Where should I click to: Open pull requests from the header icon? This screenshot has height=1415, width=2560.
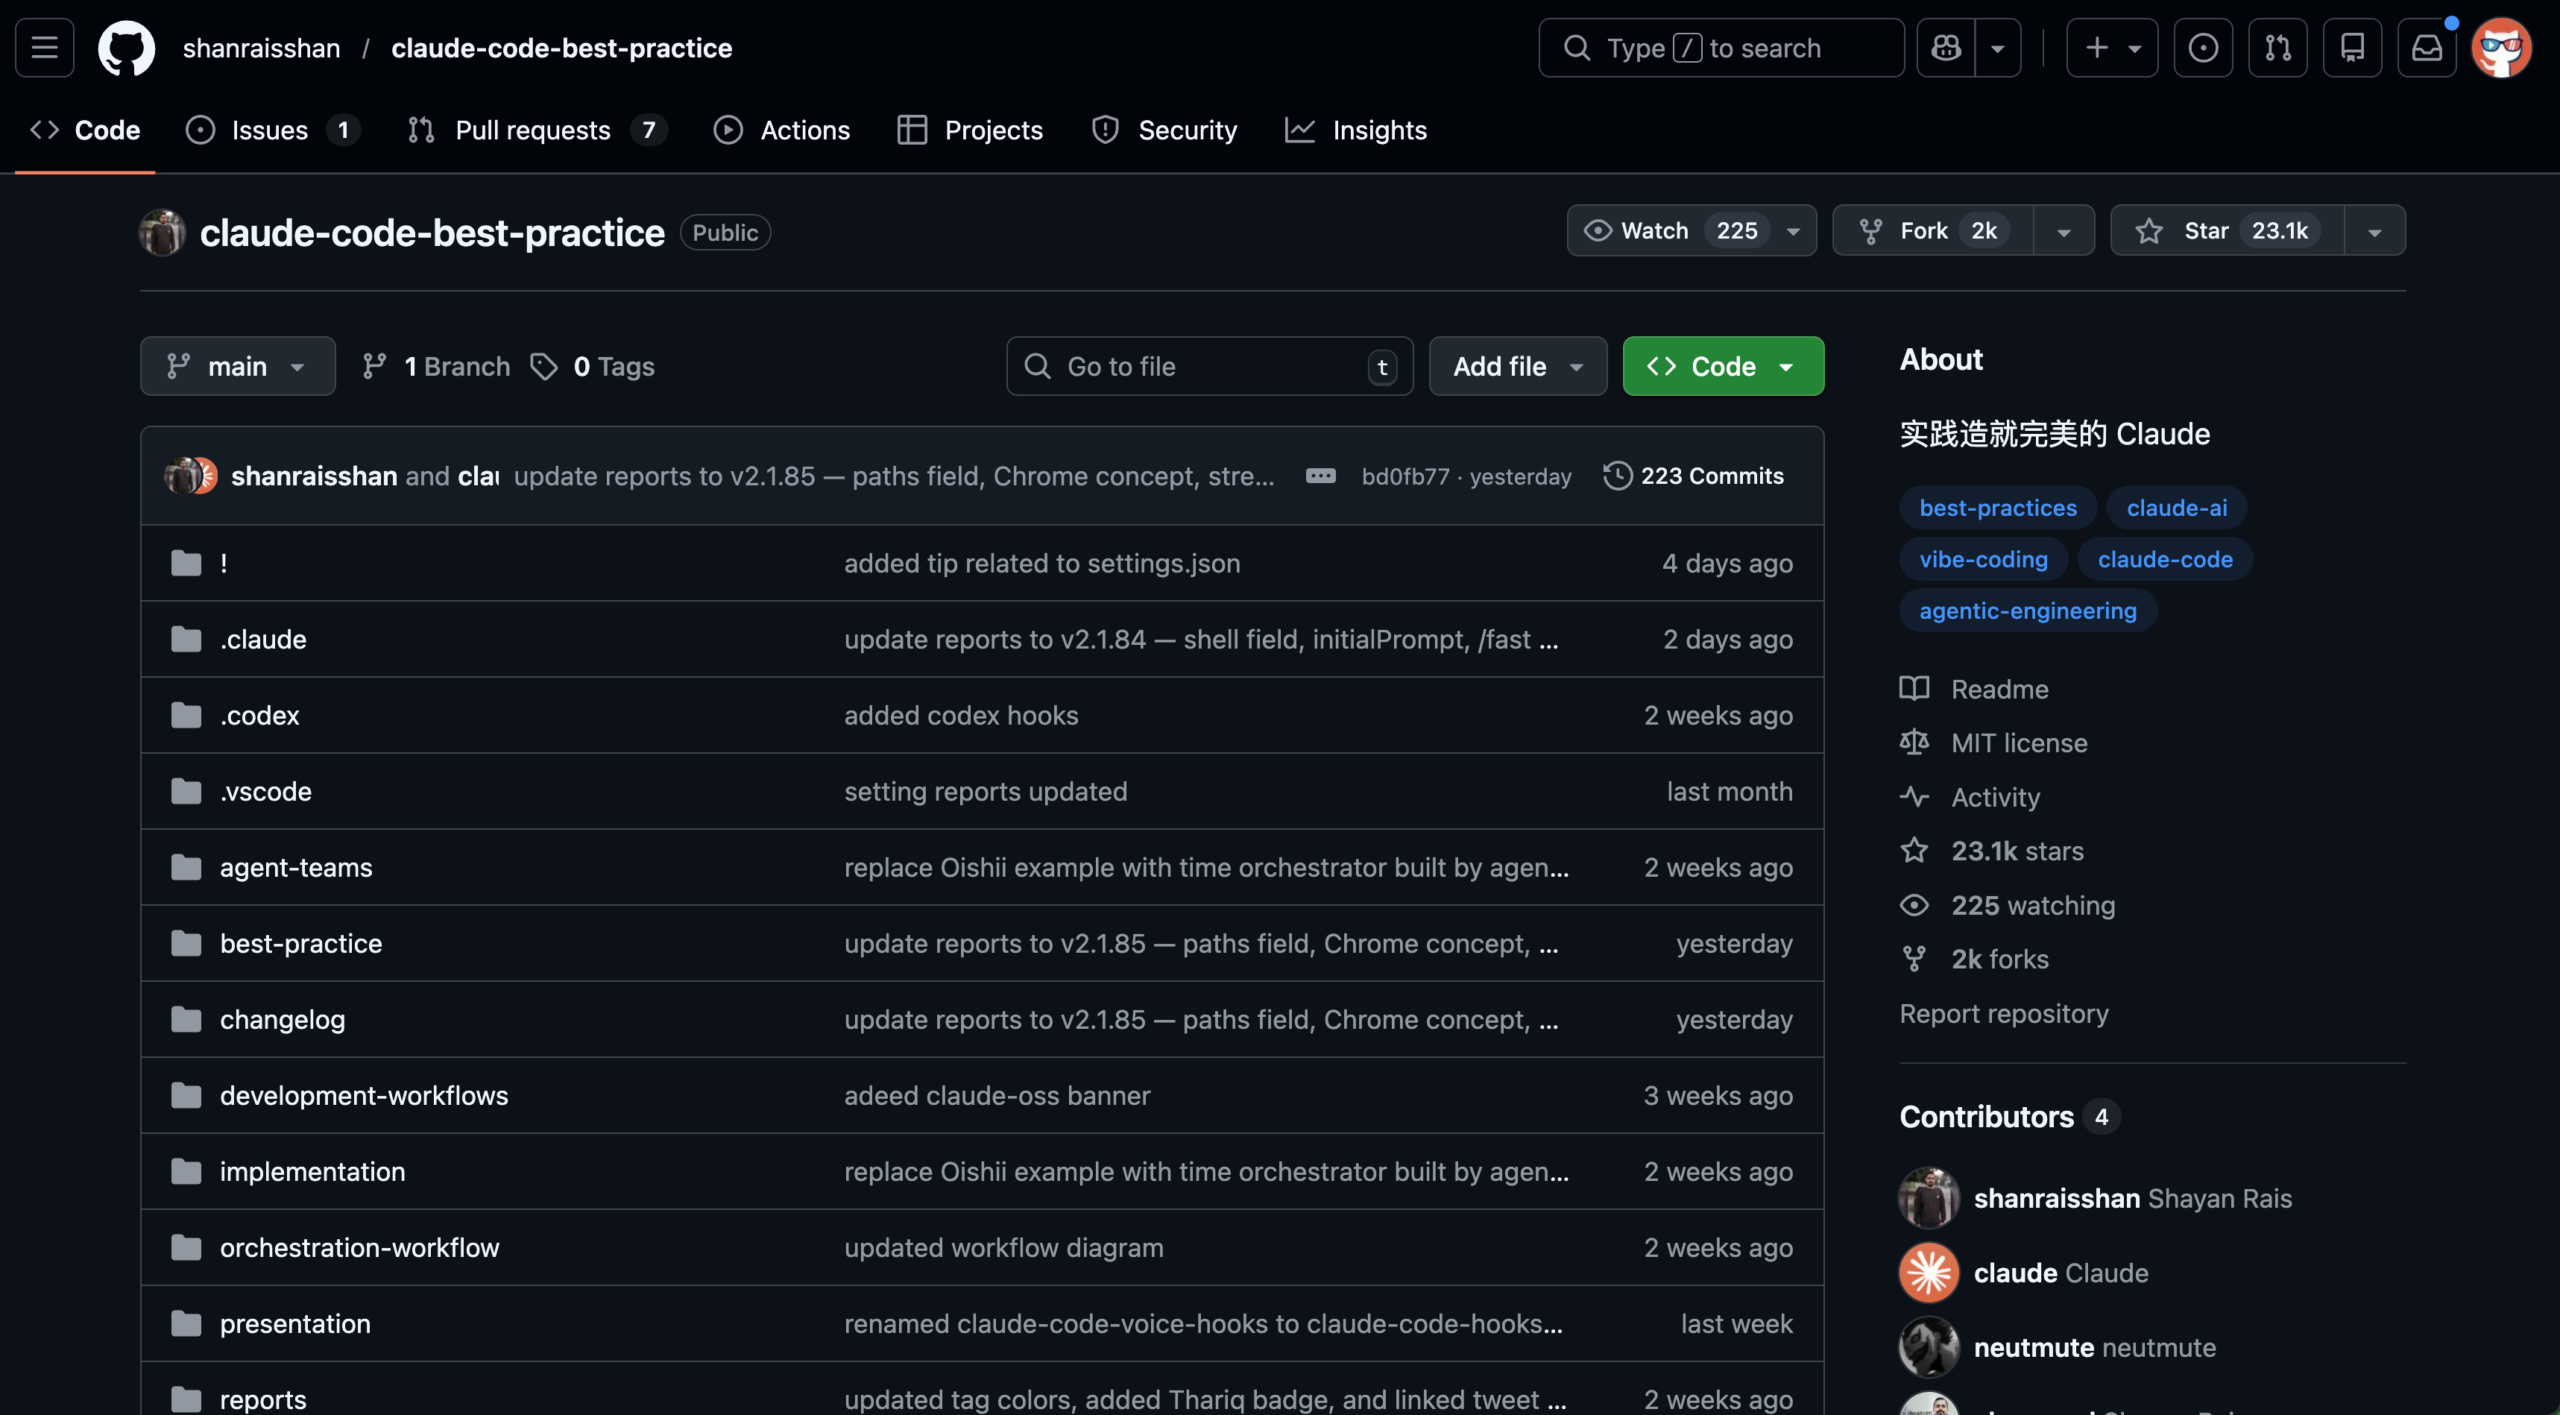[x=2277, y=47]
